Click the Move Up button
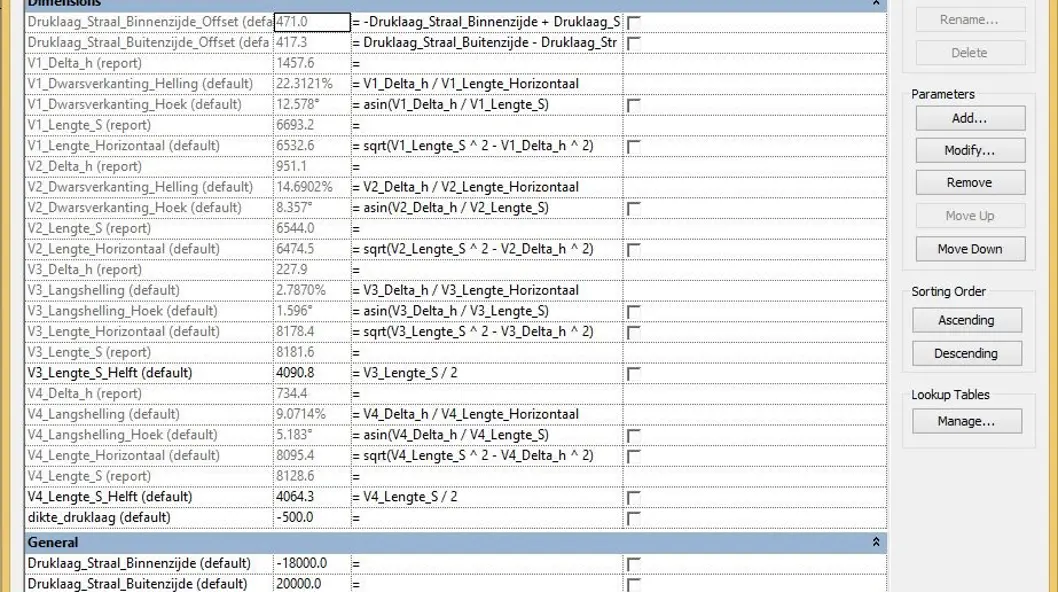Image resolution: width=1058 pixels, height=592 pixels. click(x=970, y=215)
